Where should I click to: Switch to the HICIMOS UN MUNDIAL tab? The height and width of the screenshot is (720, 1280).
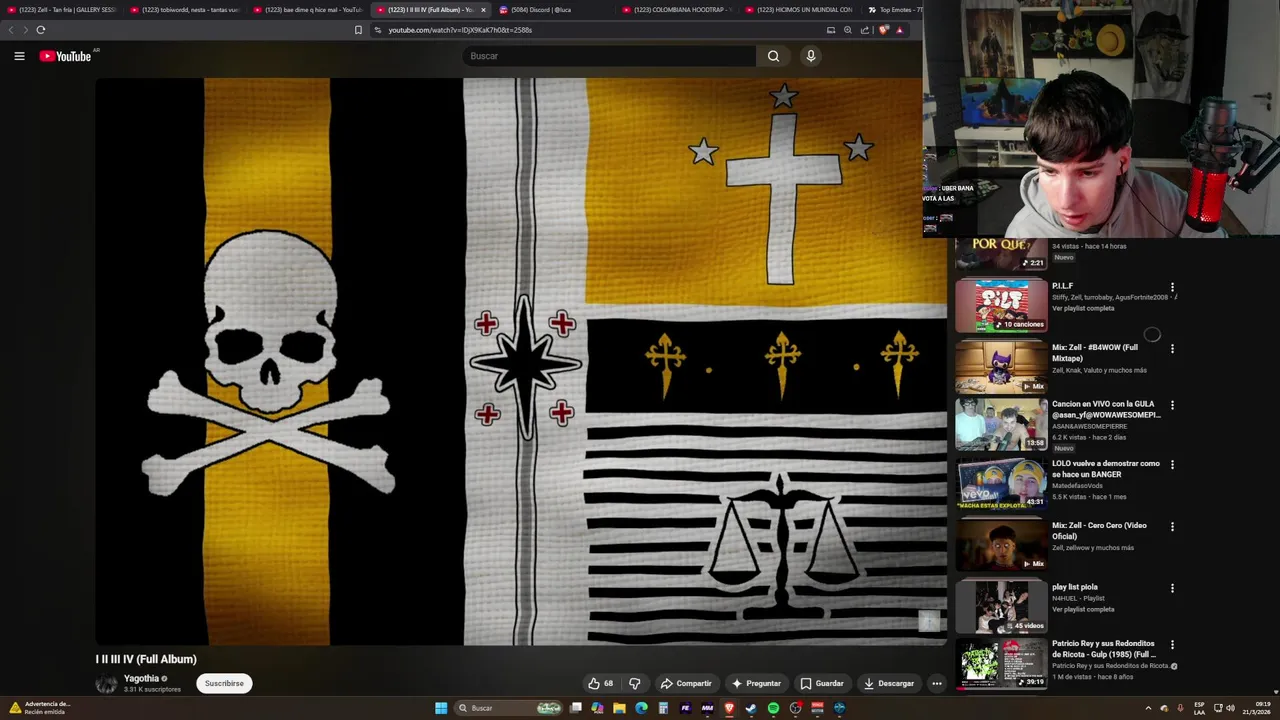pos(798,10)
